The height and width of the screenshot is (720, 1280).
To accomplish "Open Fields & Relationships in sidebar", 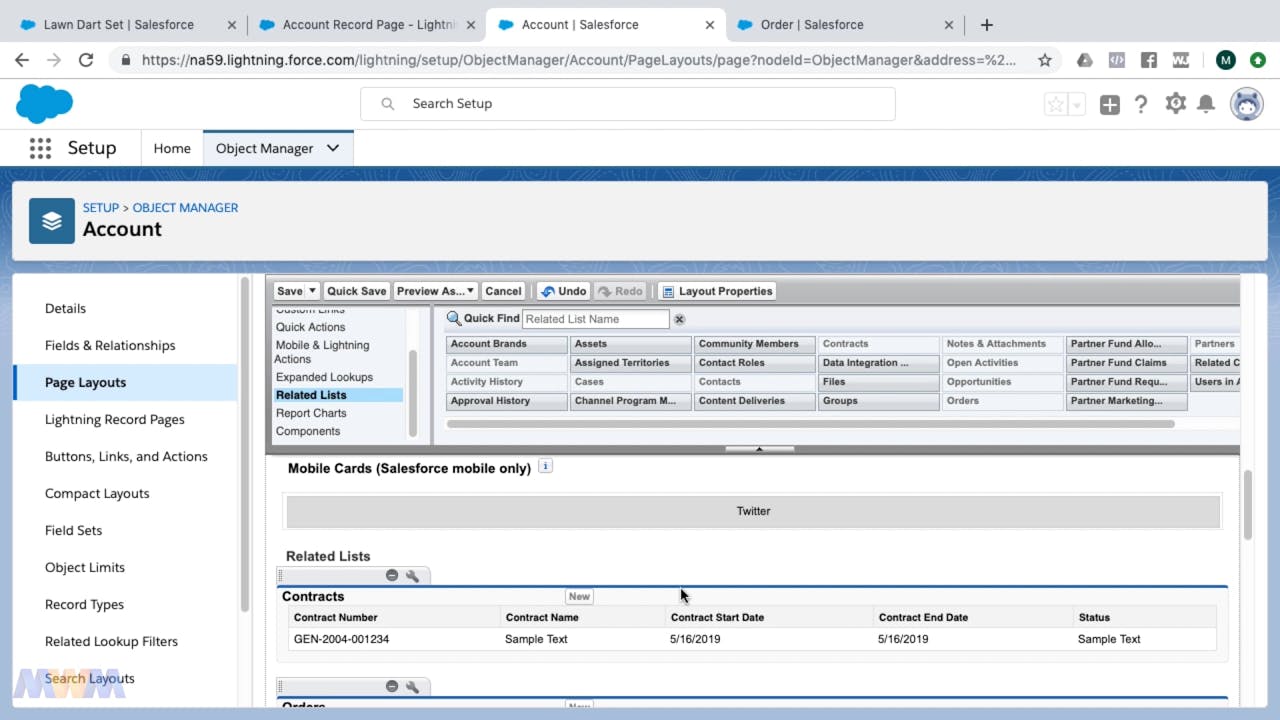I will pos(110,345).
